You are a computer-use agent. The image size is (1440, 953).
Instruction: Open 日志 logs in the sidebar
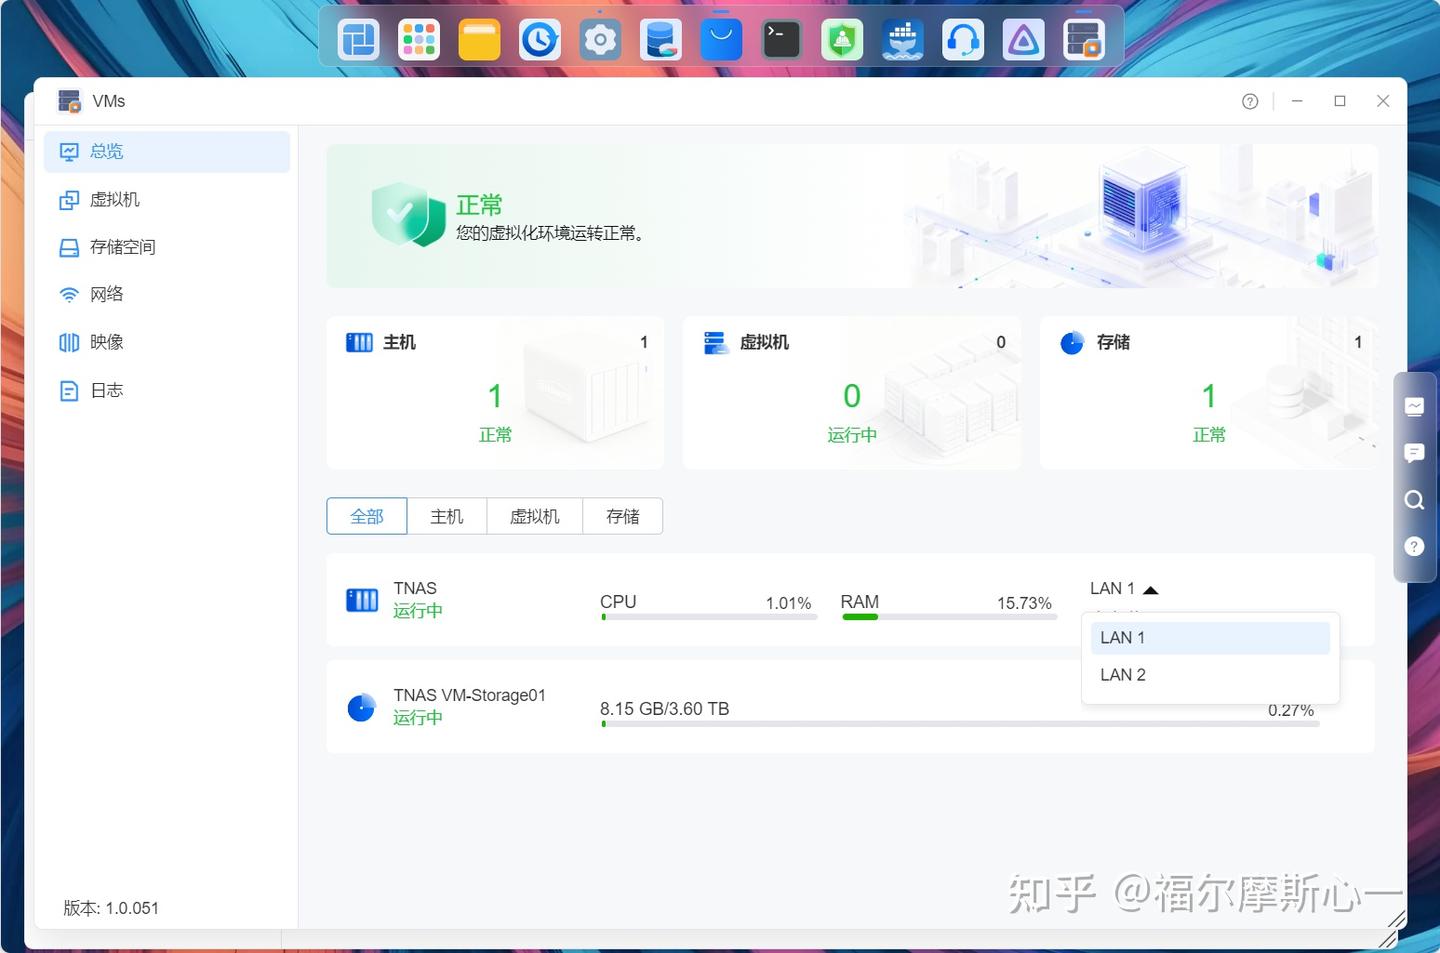pyautogui.click(x=167, y=390)
